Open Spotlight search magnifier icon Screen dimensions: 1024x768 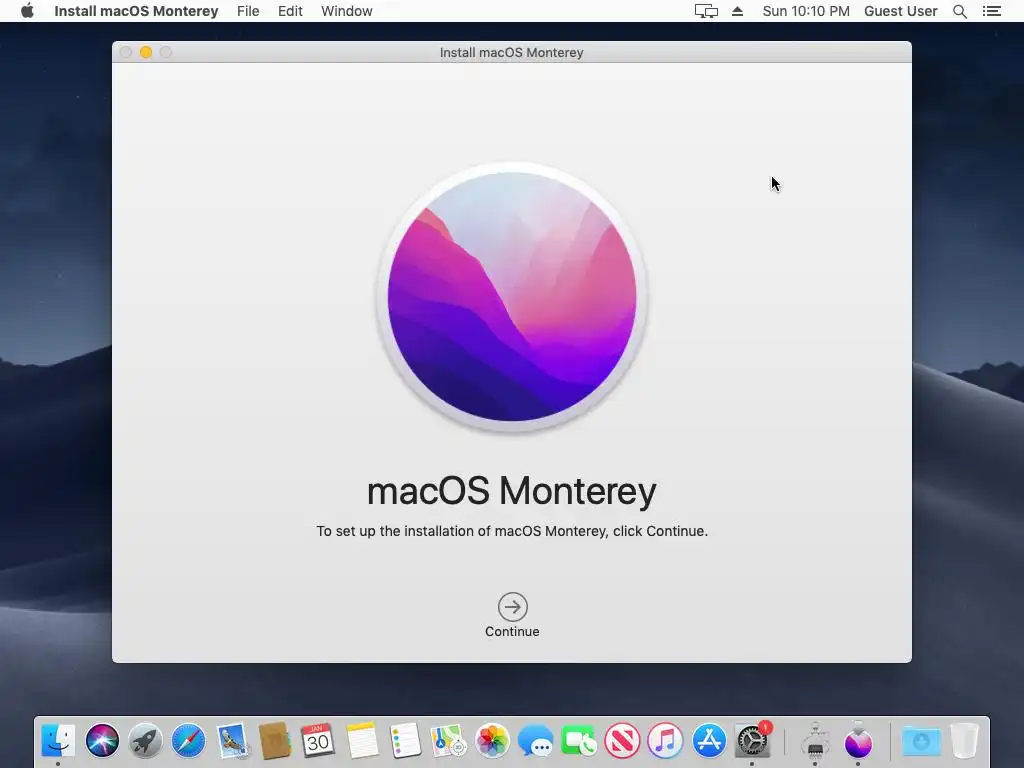tap(960, 11)
